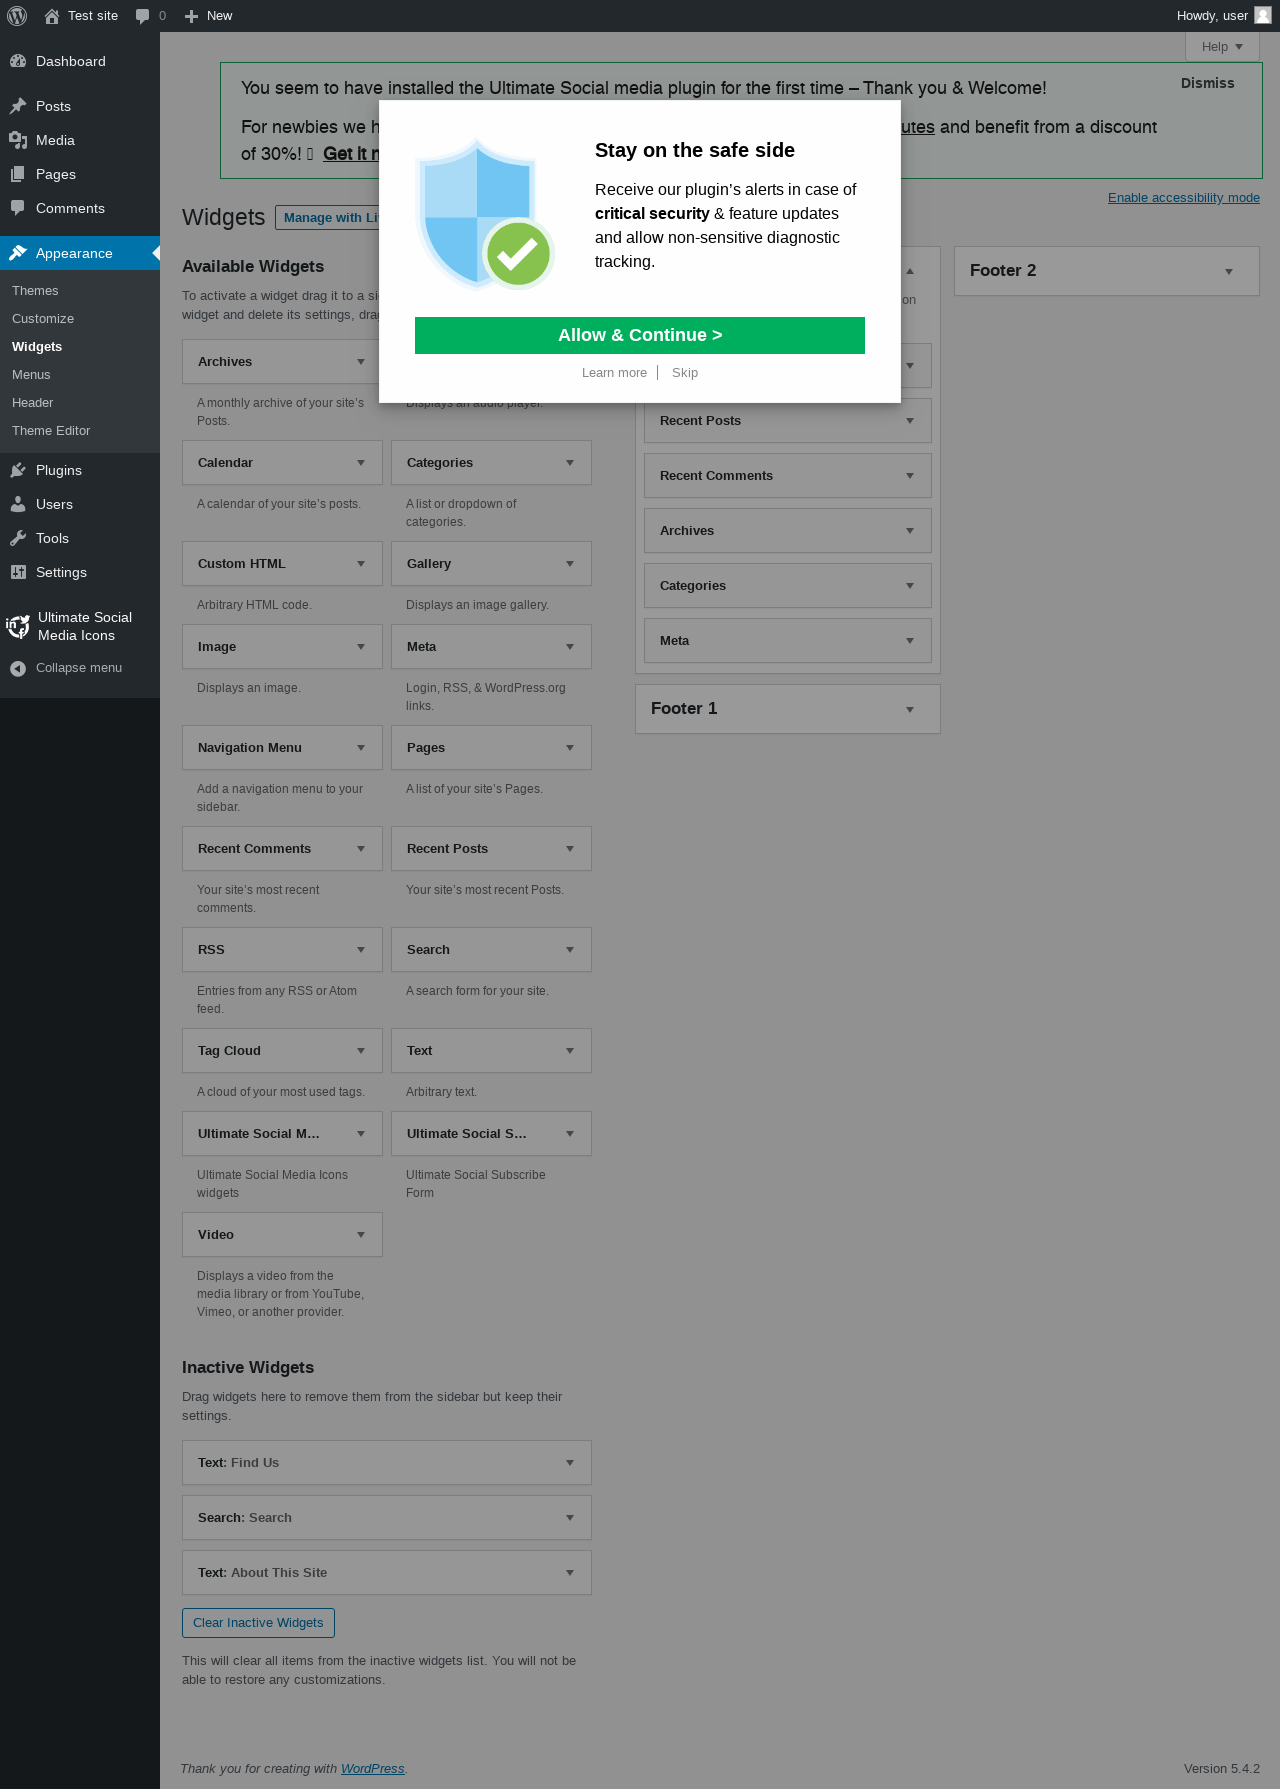Click the Media icon in sidebar
Viewport: 1280px width, 1789px height.
(x=18, y=140)
